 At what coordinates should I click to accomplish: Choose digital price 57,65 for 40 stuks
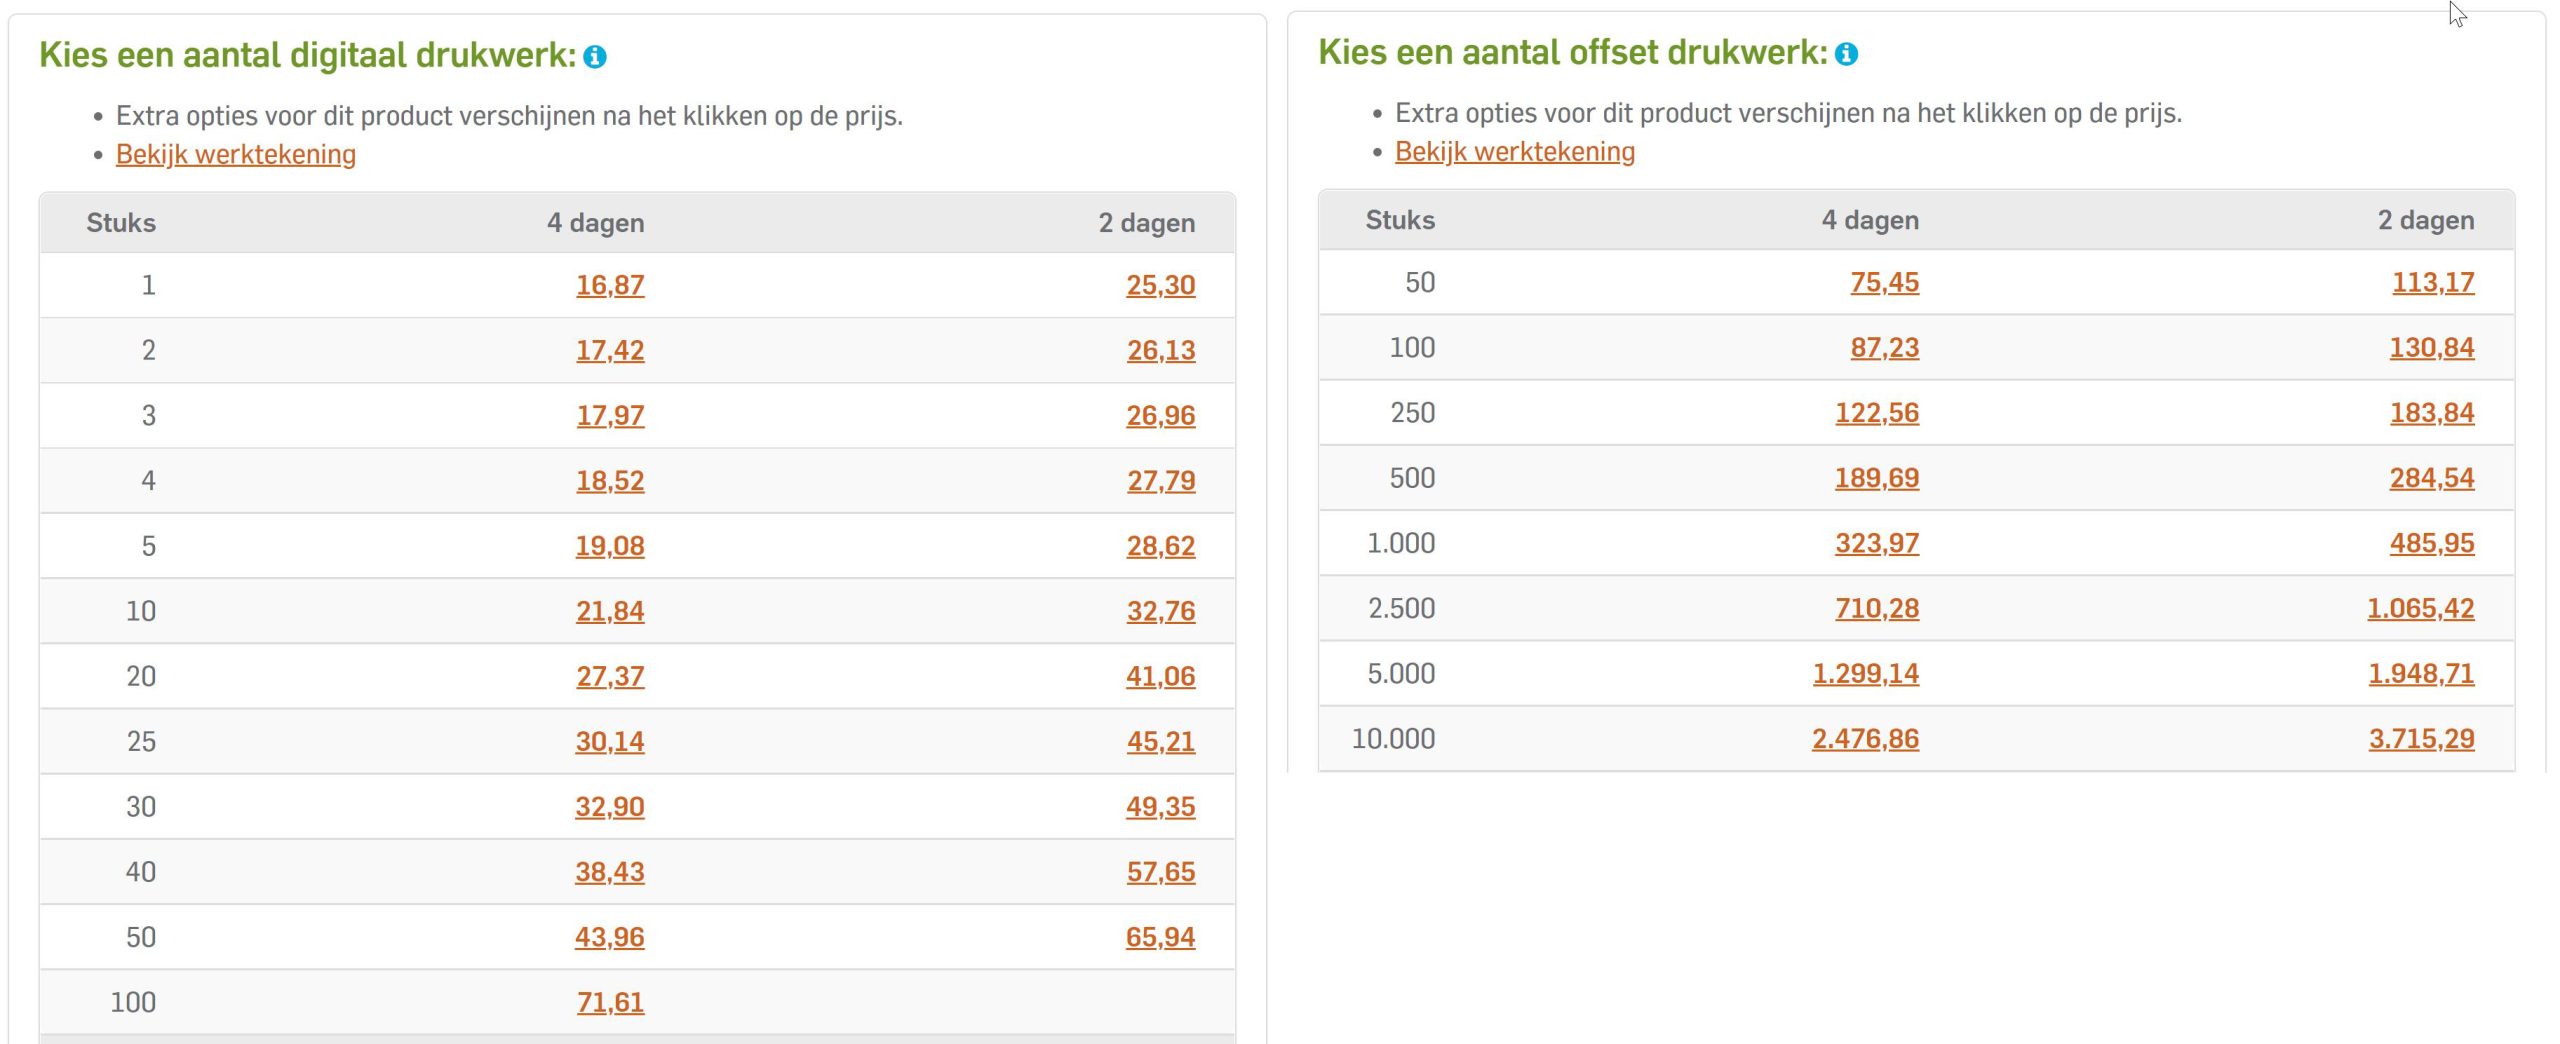point(1160,872)
